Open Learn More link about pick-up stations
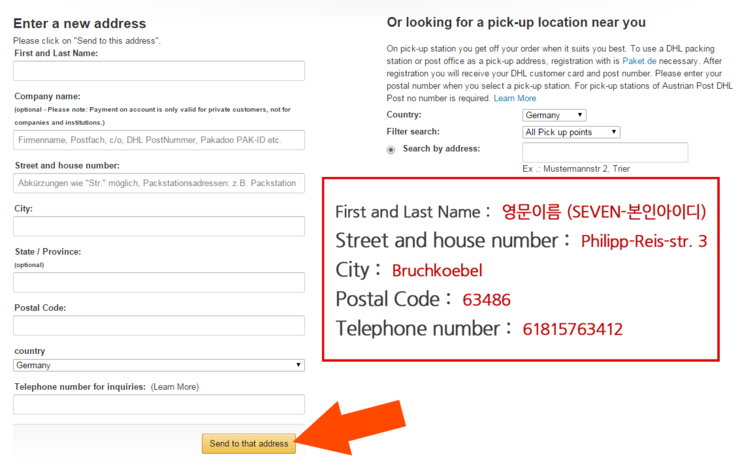The image size is (740, 474). 515,98
